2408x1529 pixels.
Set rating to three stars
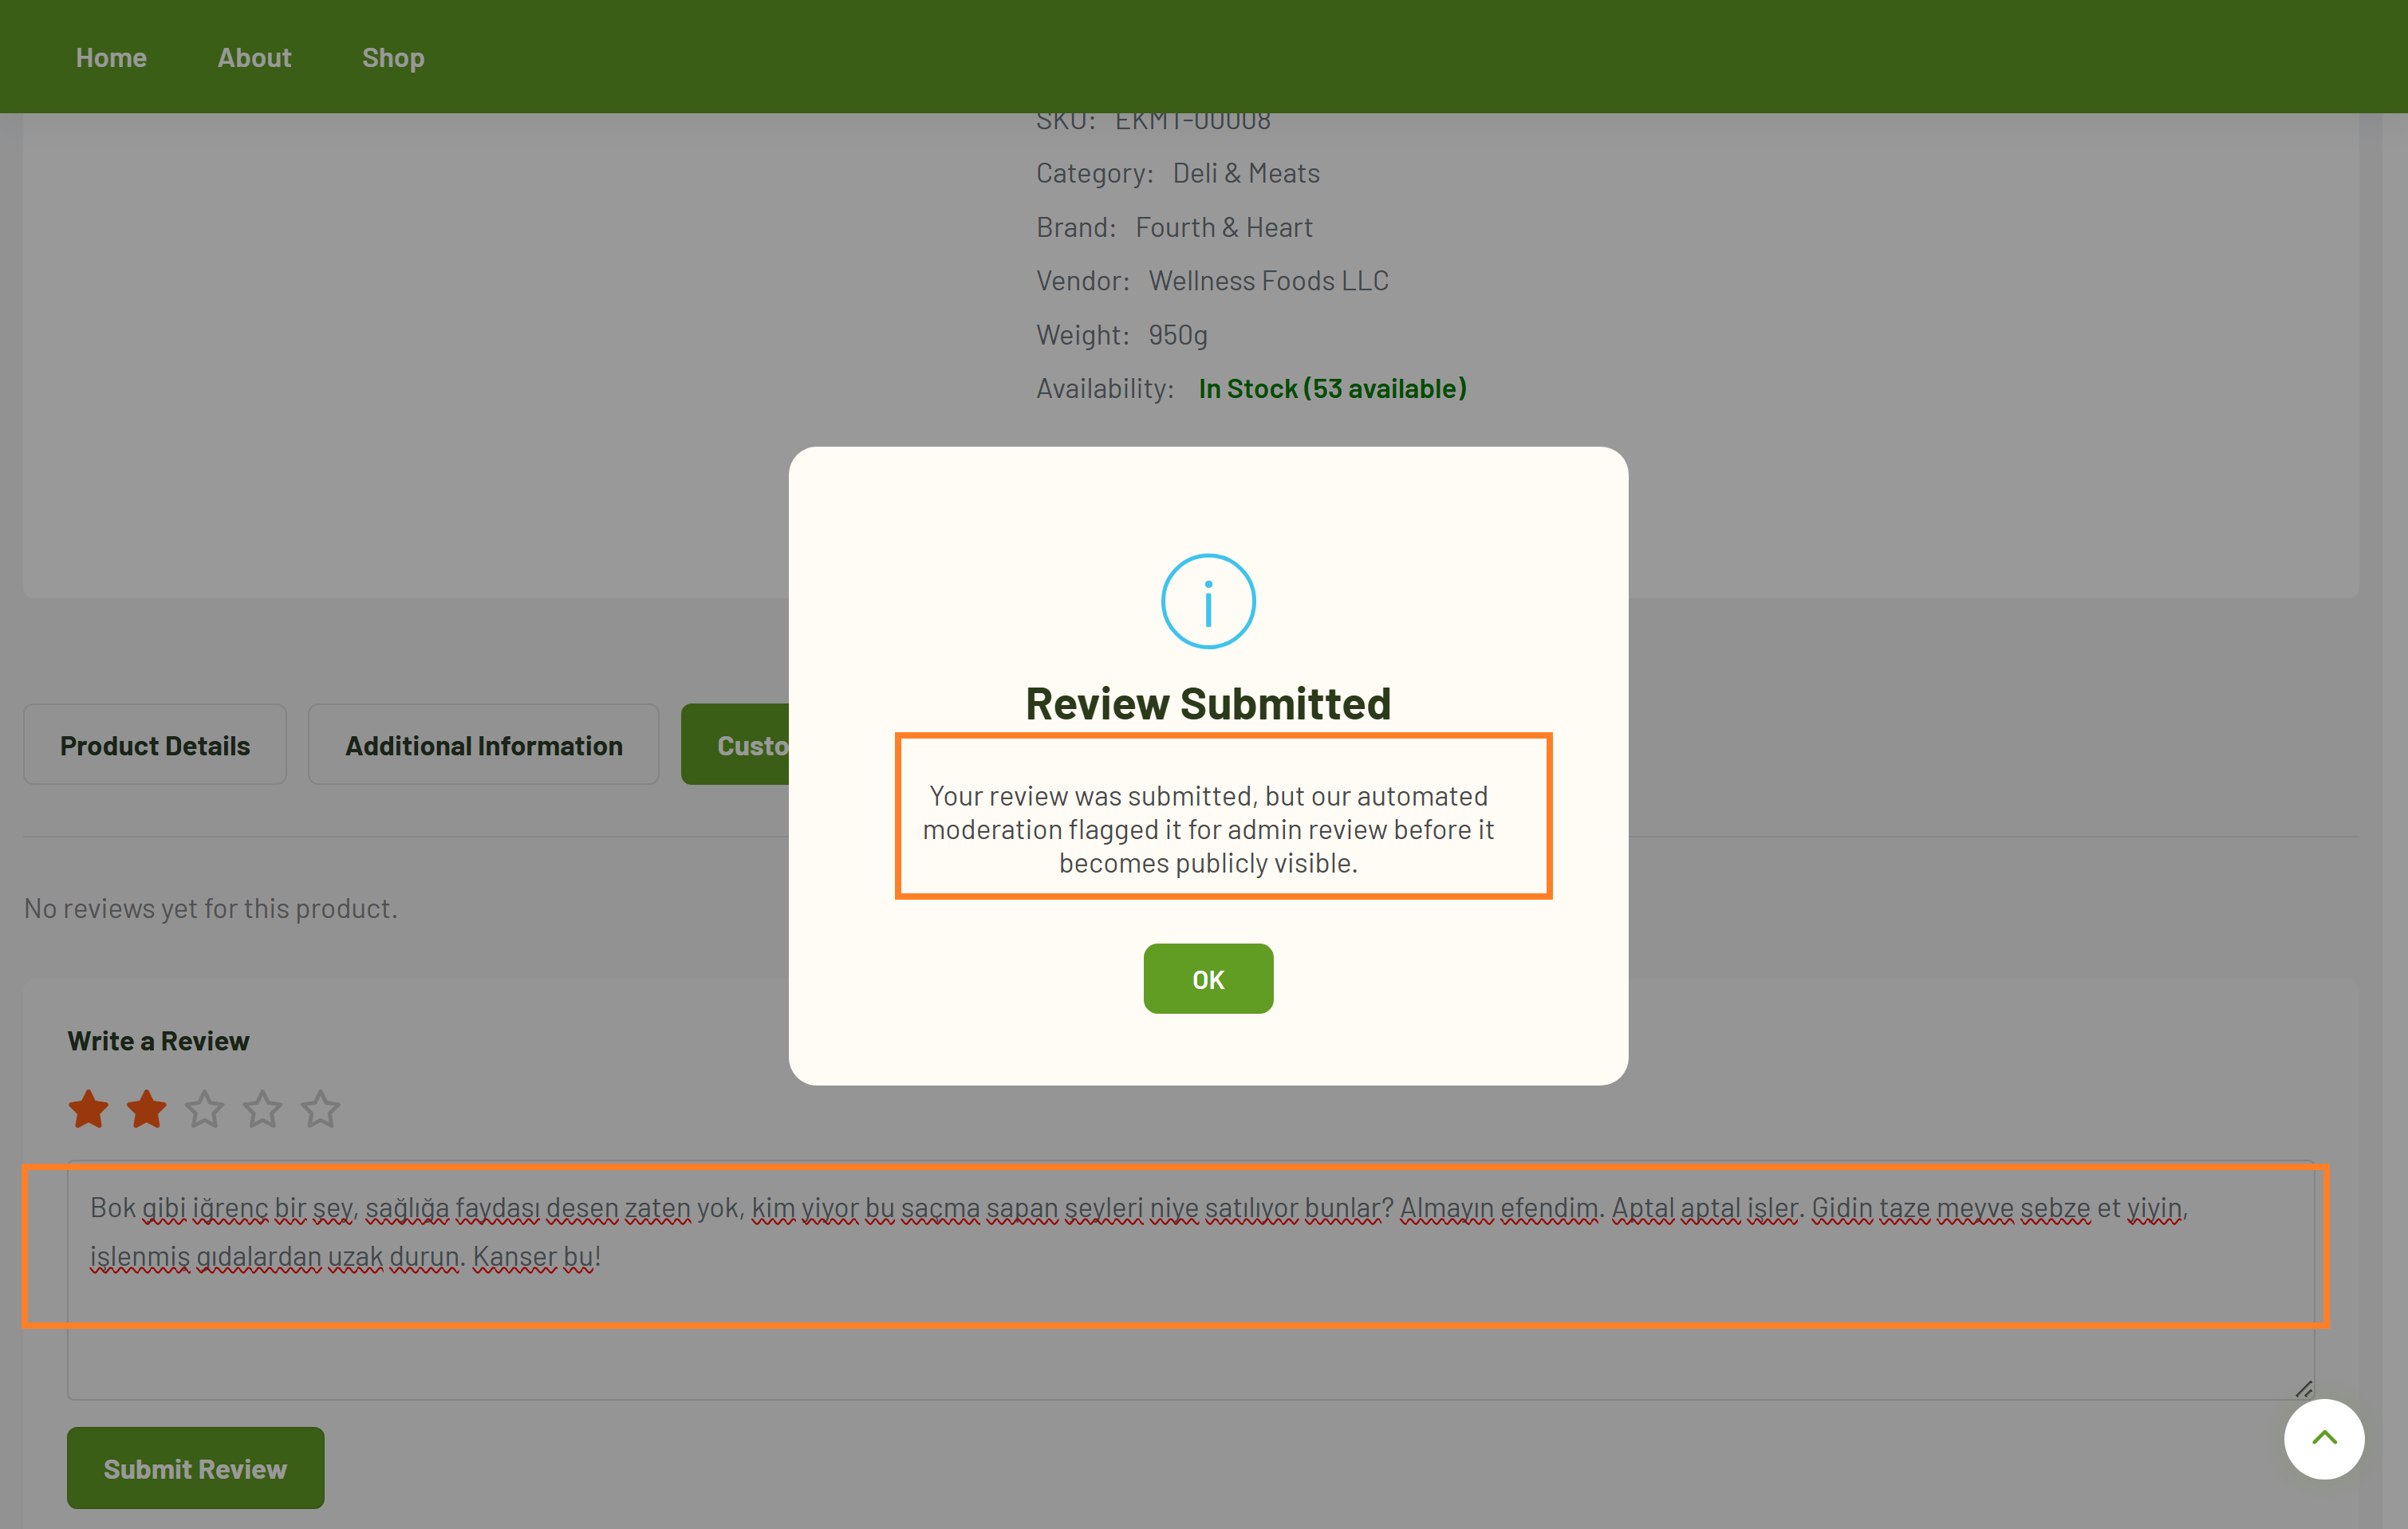click(x=205, y=1109)
